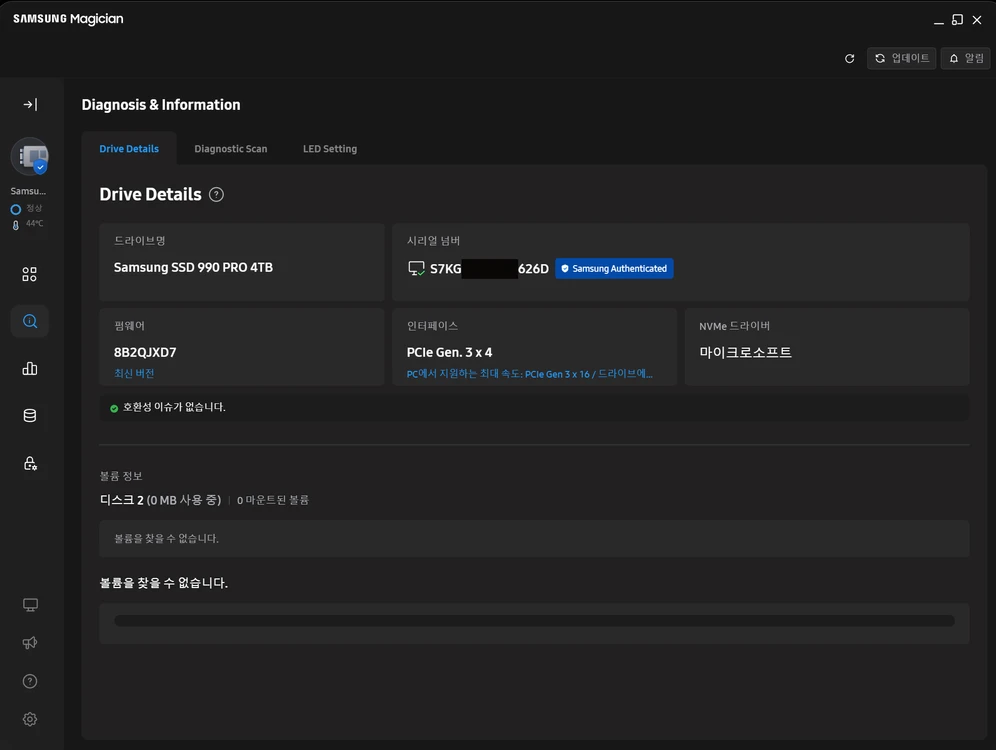Click the monitor icon near sidebar bottom
996x750 pixels.
pyautogui.click(x=30, y=605)
